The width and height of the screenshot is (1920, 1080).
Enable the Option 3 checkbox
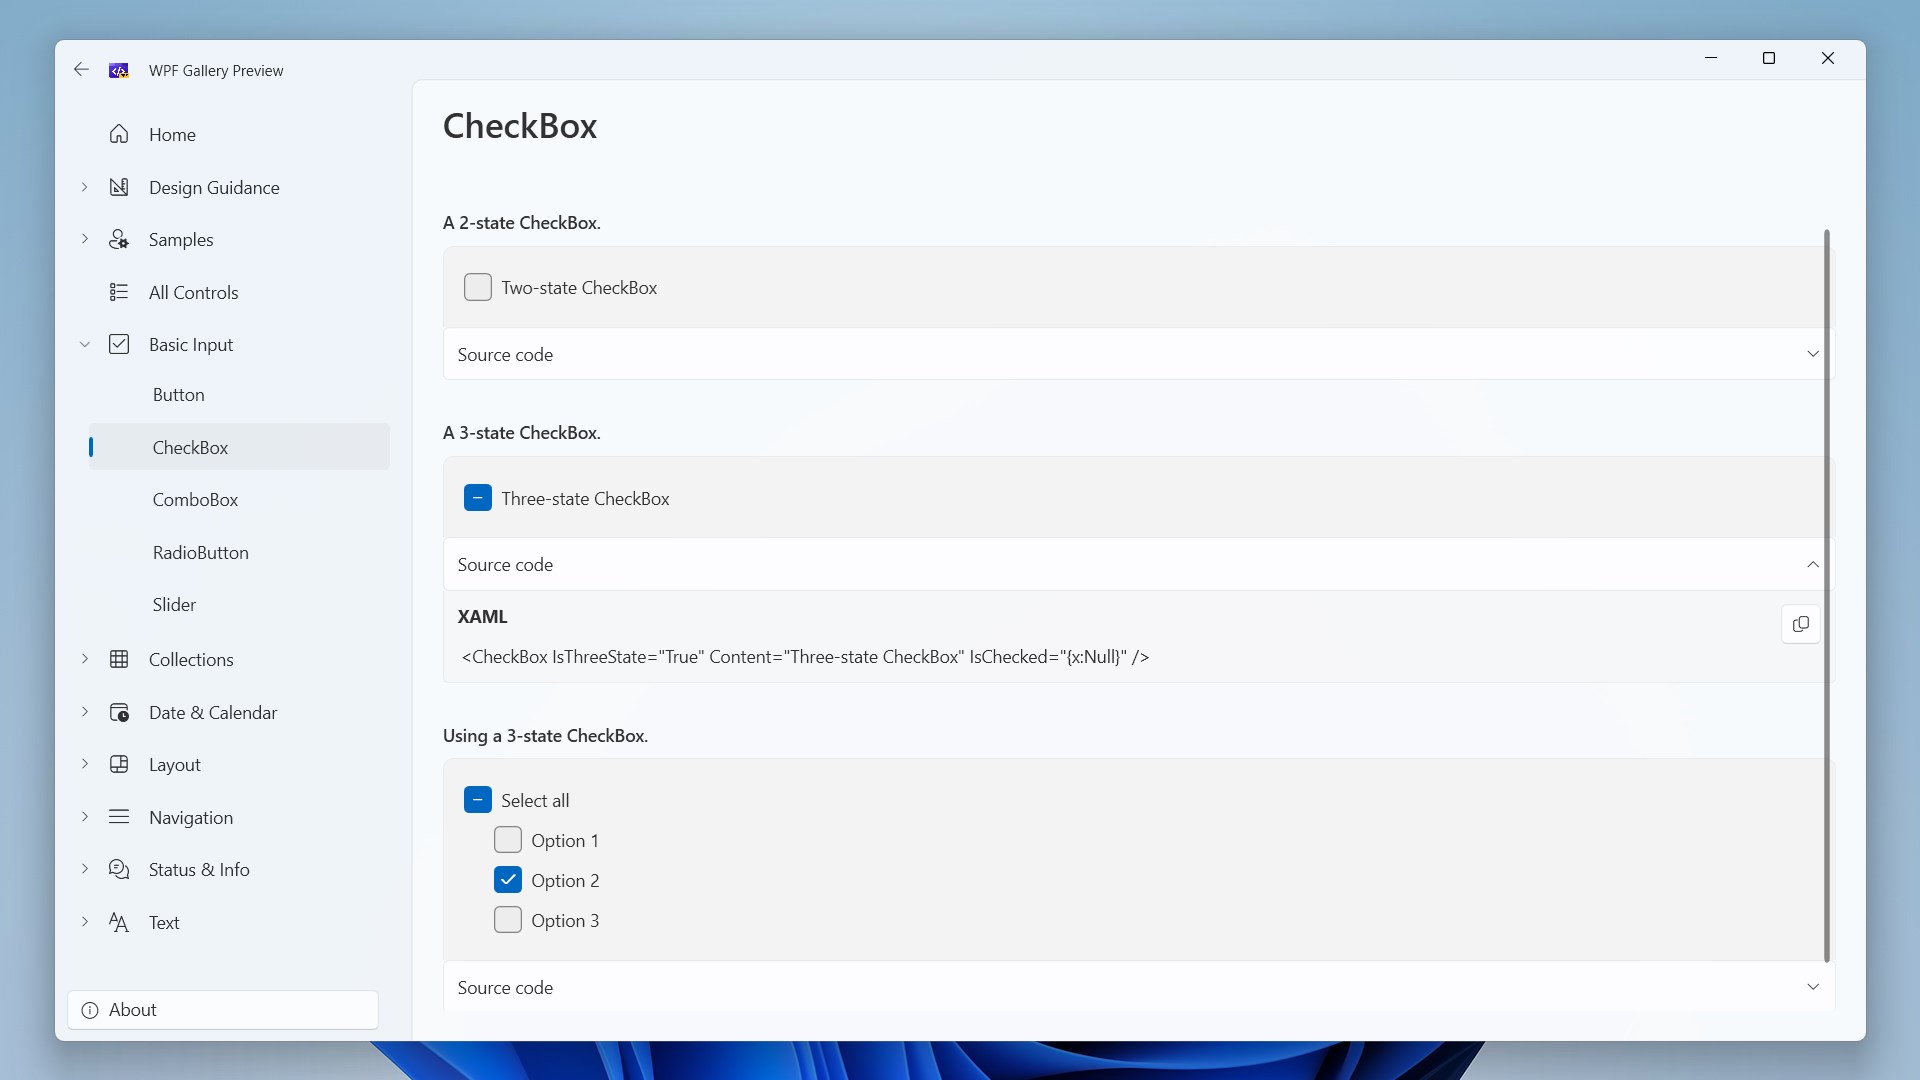pyautogui.click(x=508, y=920)
